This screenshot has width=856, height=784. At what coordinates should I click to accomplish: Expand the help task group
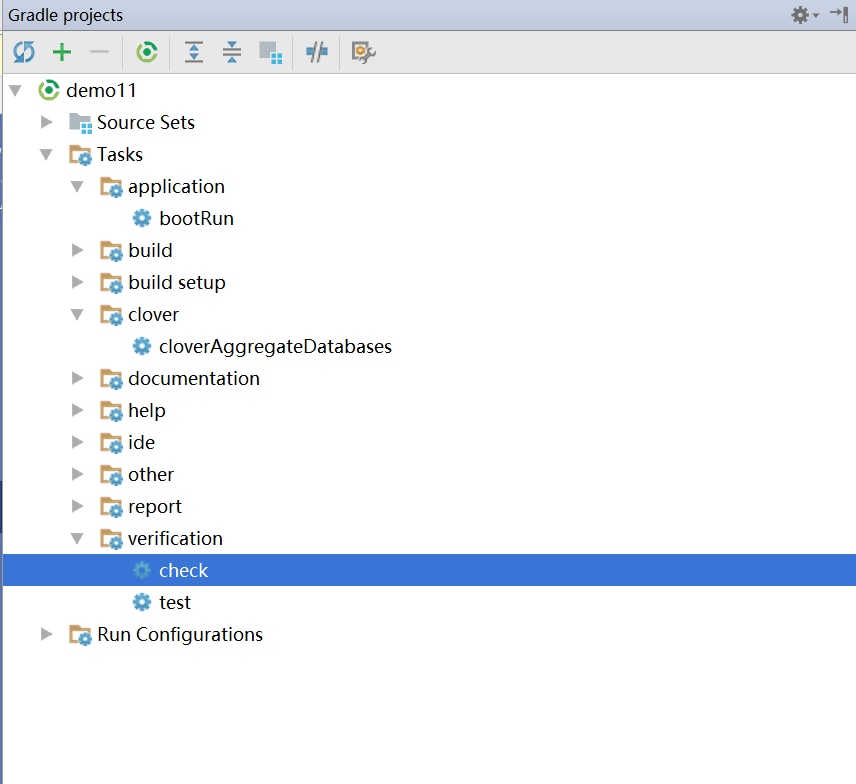click(78, 411)
